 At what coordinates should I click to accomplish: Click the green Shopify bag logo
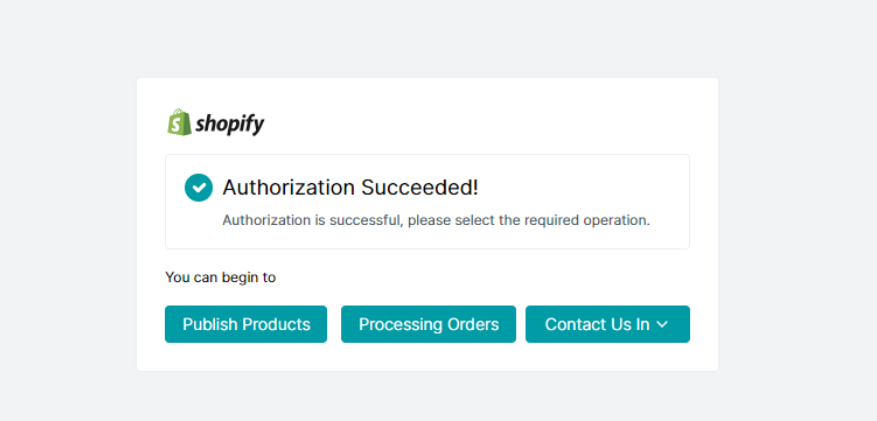point(179,123)
